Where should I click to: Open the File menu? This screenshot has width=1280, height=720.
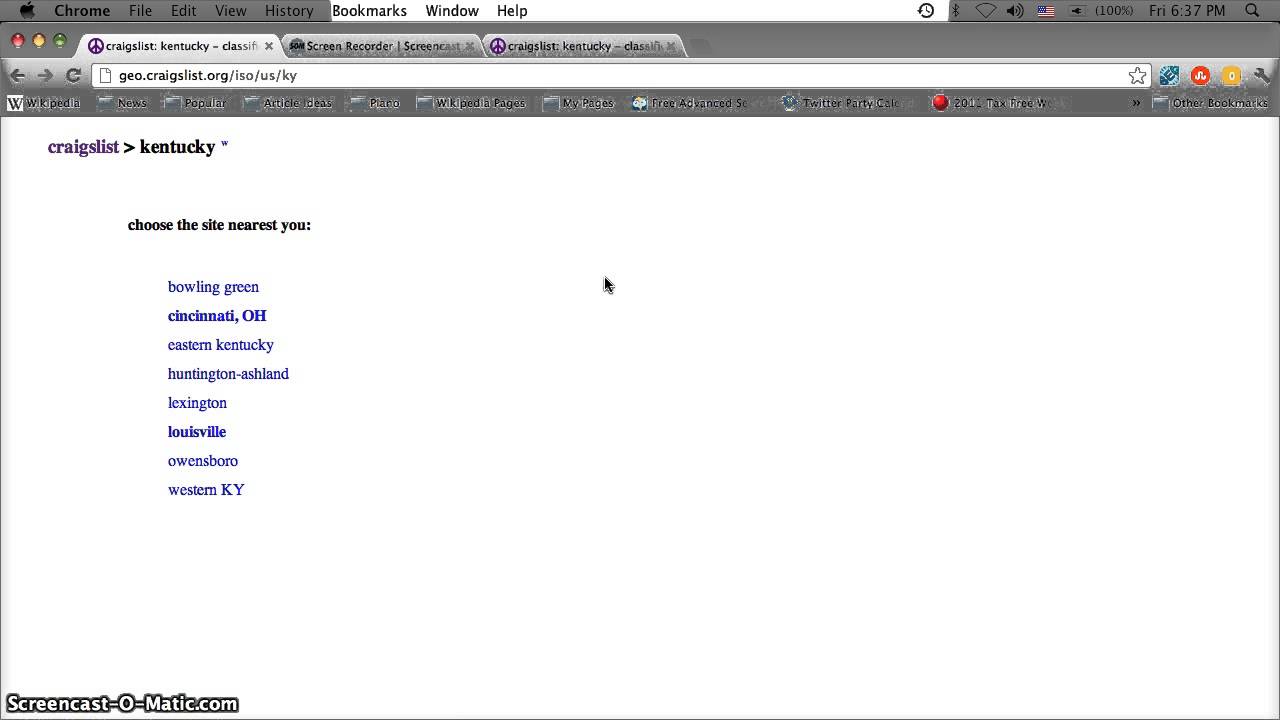(140, 11)
